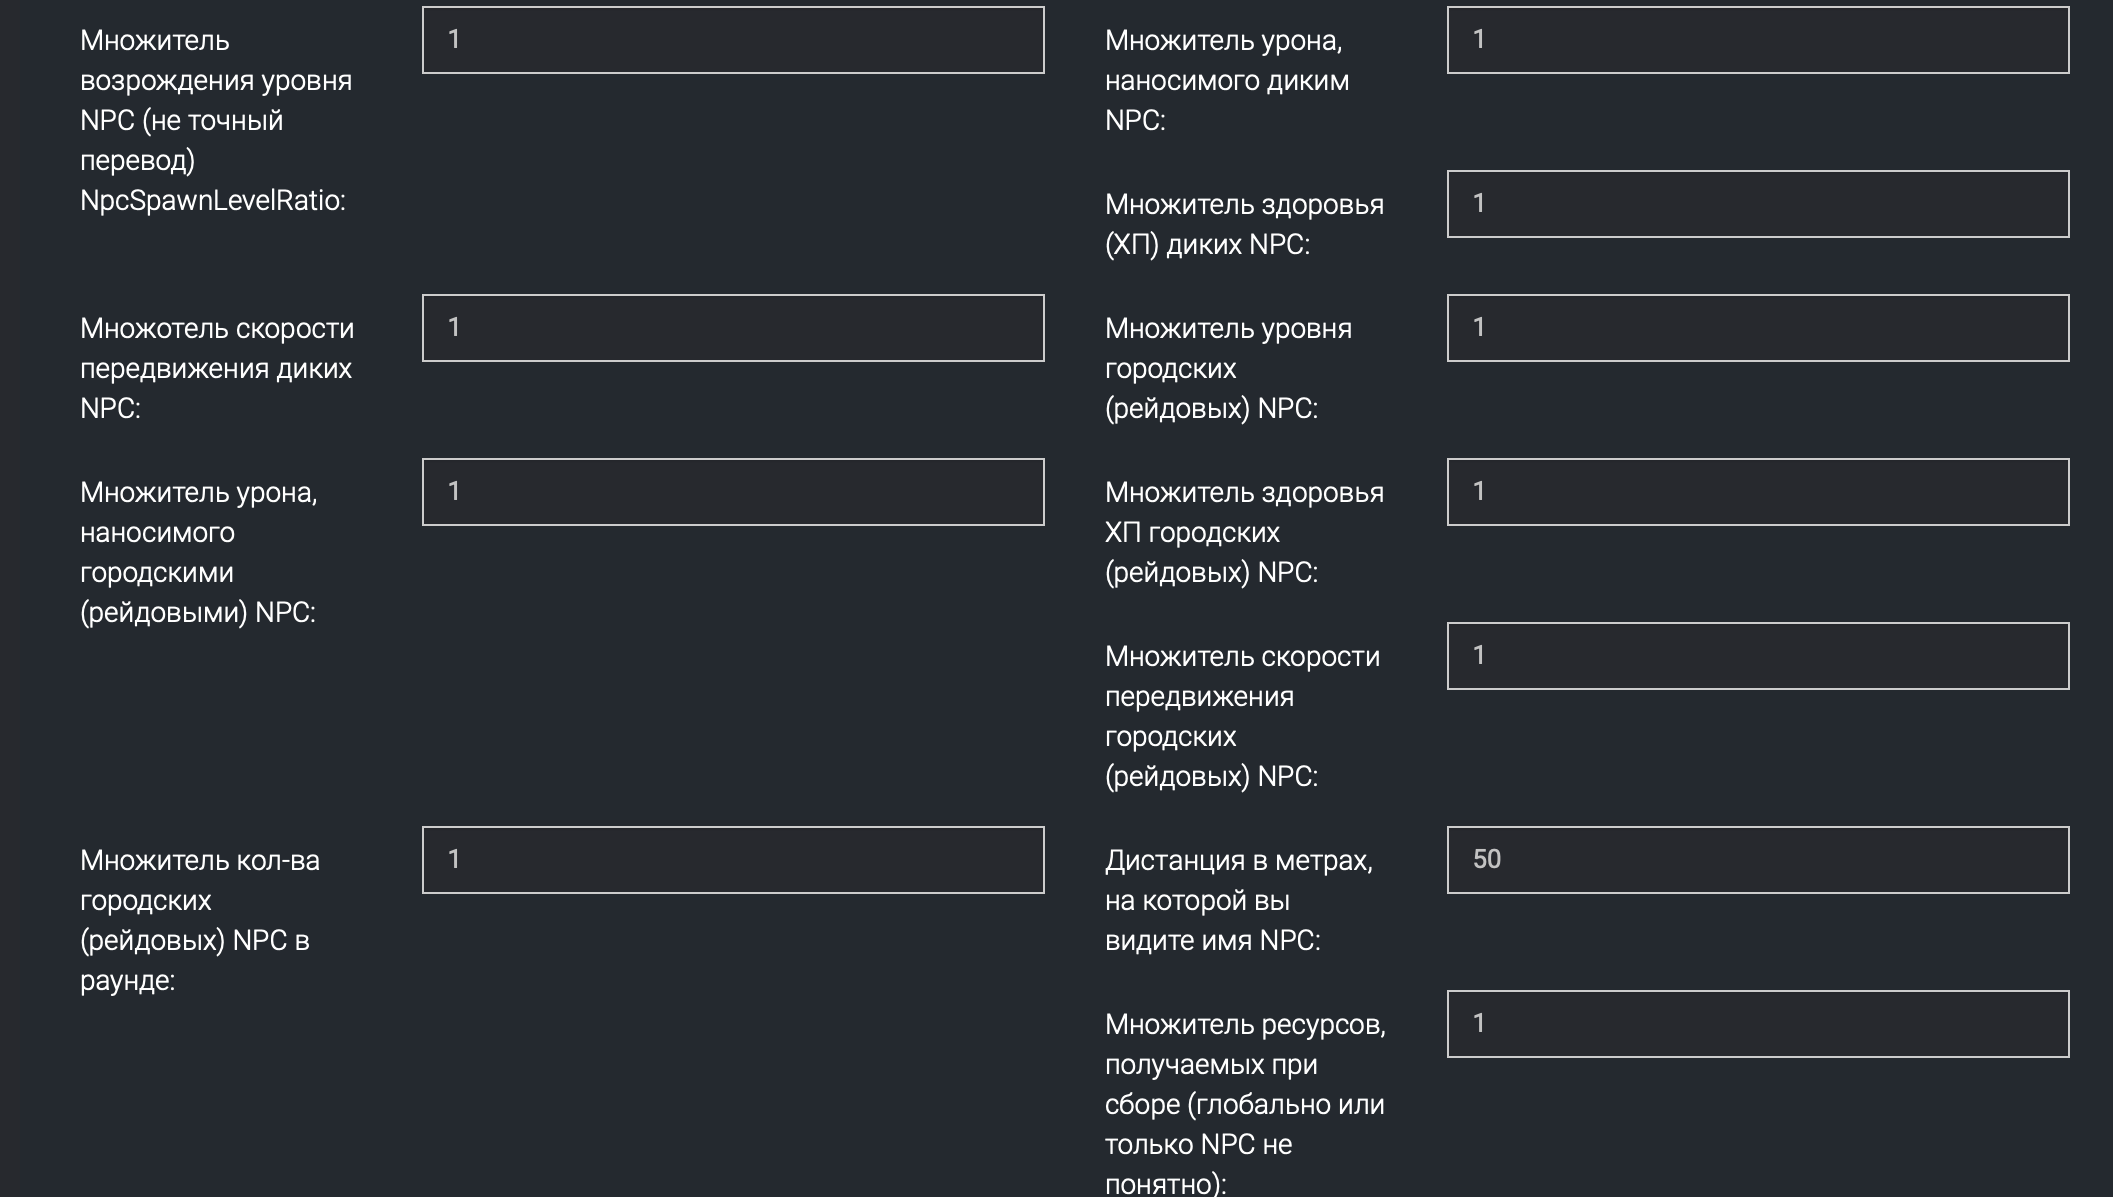2113x1197 pixels.
Task: Select the city NPC count per round field
Action: (x=733, y=860)
